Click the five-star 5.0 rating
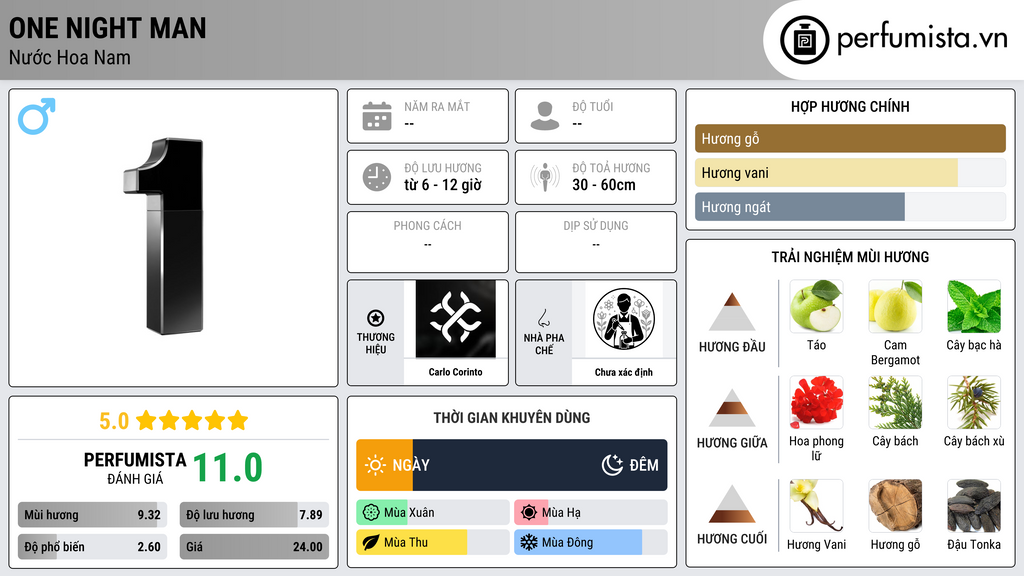Image resolution: width=1024 pixels, height=576 pixels. [x=173, y=421]
